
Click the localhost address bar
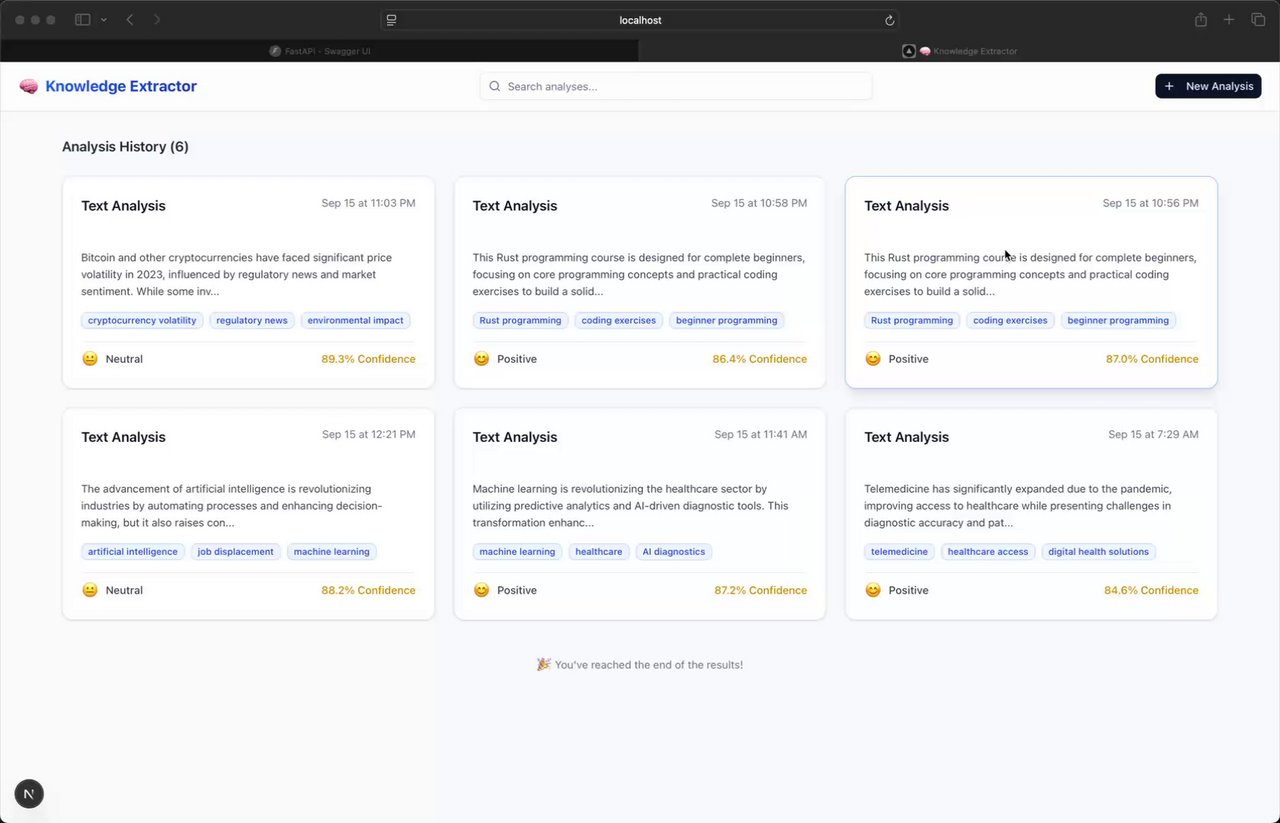[640, 20]
